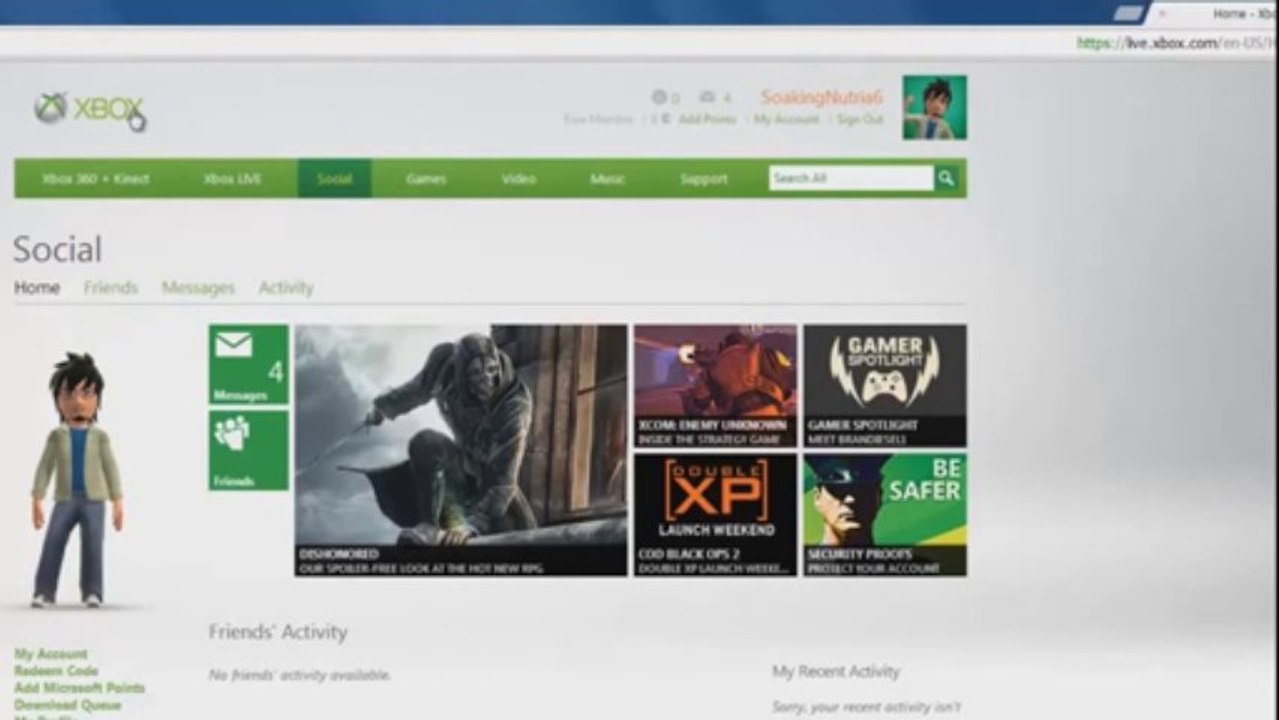The image size is (1279, 720).
Task: Click the Free Member status text
Action: click(599, 119)
